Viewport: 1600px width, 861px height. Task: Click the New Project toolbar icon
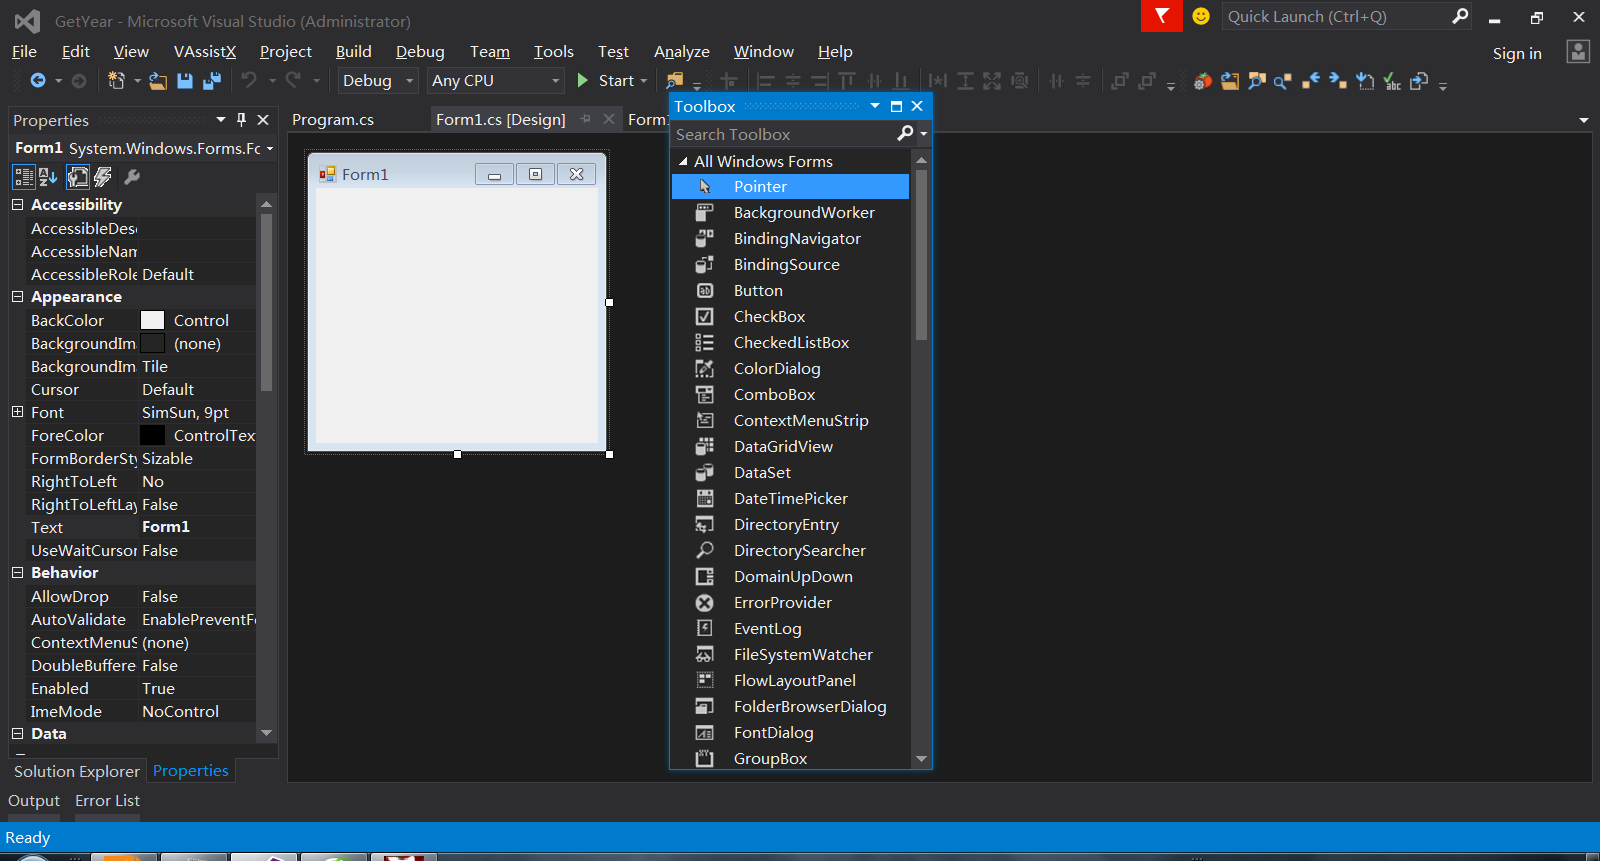116,80
